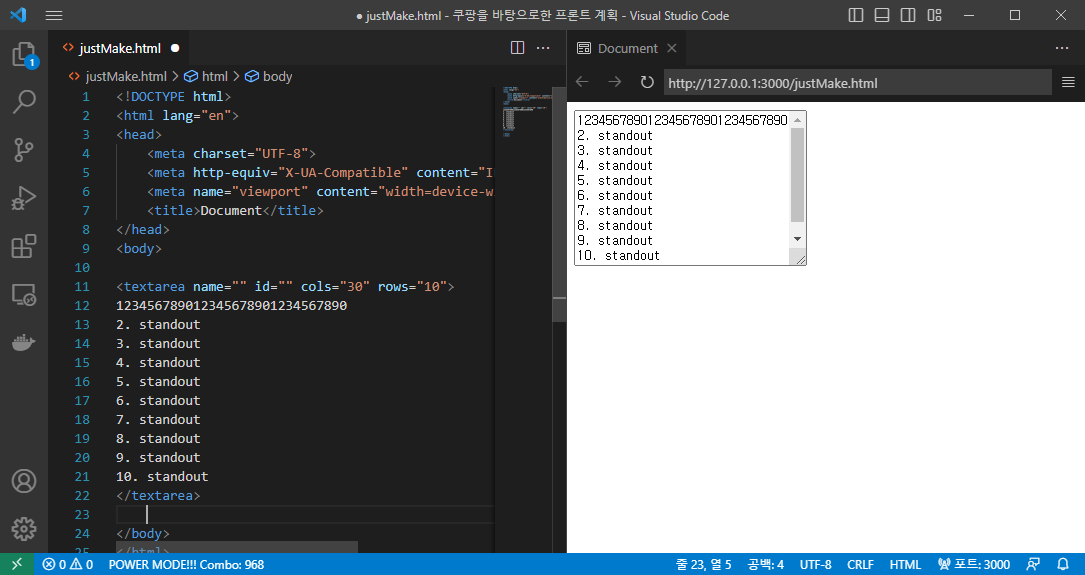The height and width of the screenshot is (575, 1085).
Task: Open the Run and Debug view
Action: pos(24,198)
